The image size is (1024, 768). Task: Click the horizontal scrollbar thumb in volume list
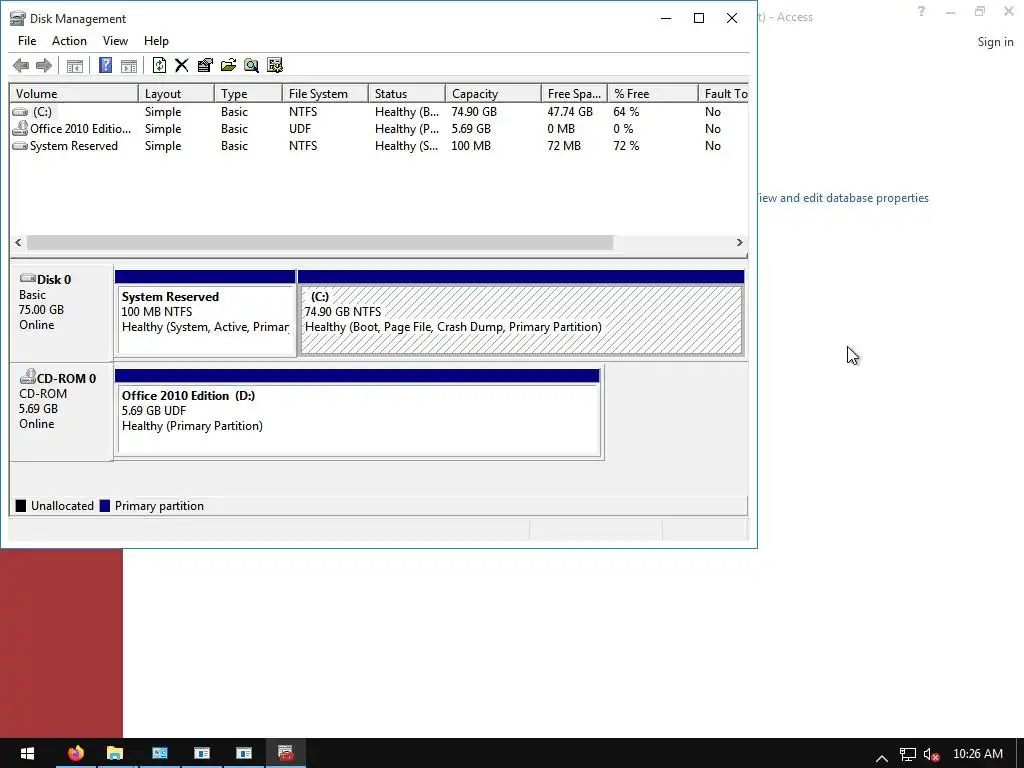(320, 242)
